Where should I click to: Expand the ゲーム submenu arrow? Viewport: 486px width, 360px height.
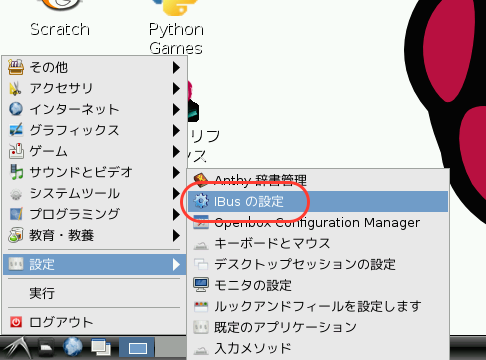point(176,151)
